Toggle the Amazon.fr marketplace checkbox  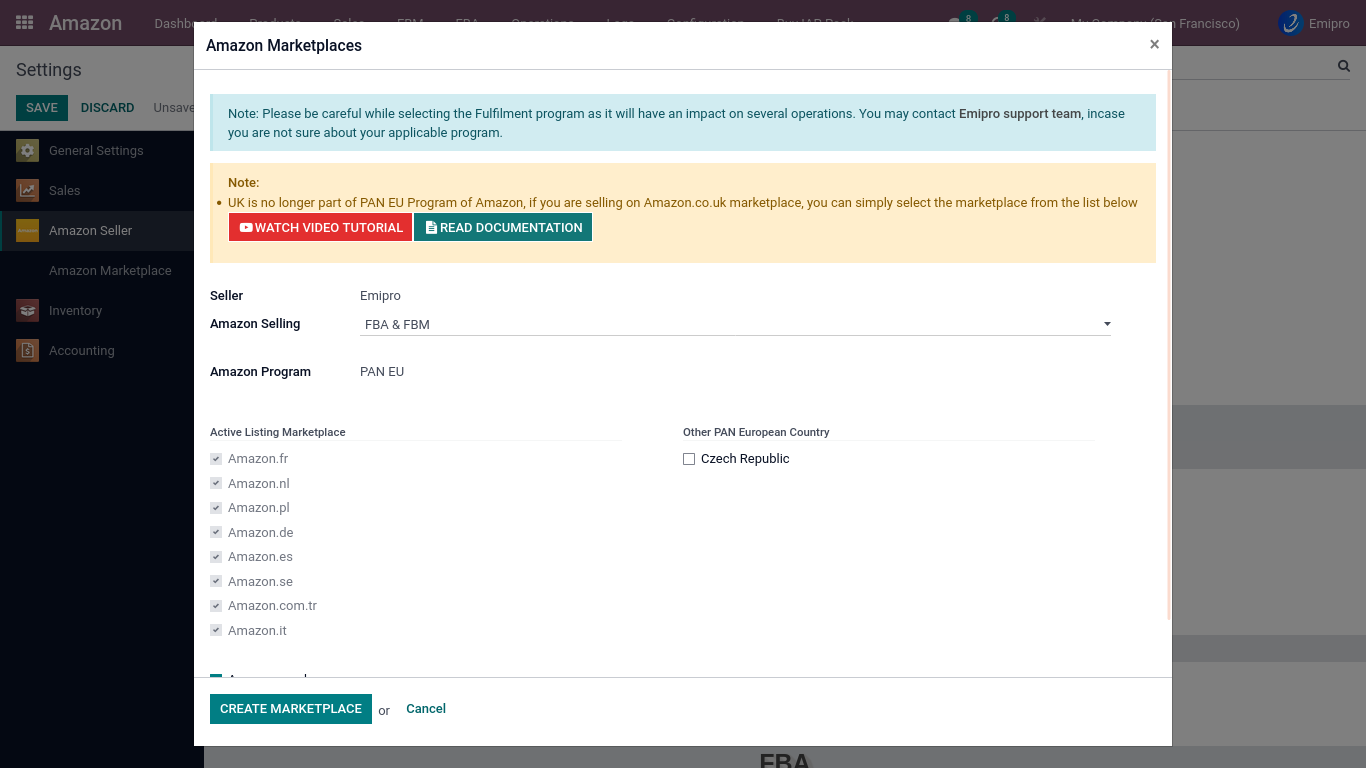(x=216, y=459)
